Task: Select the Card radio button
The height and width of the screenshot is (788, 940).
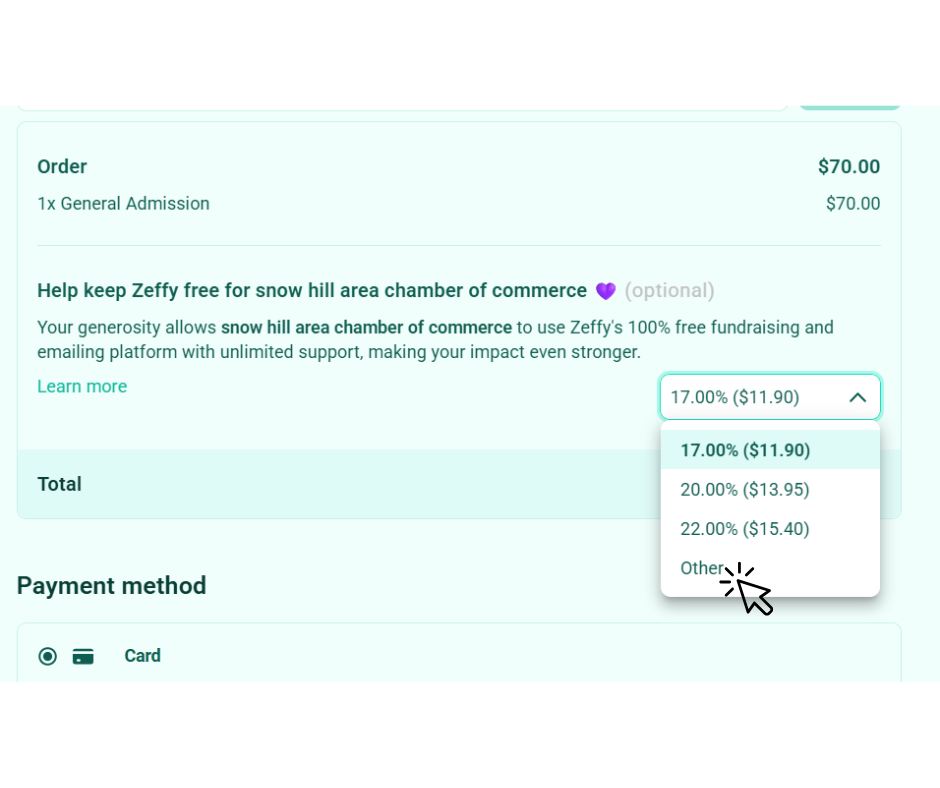Action: [x=47, y=657]
